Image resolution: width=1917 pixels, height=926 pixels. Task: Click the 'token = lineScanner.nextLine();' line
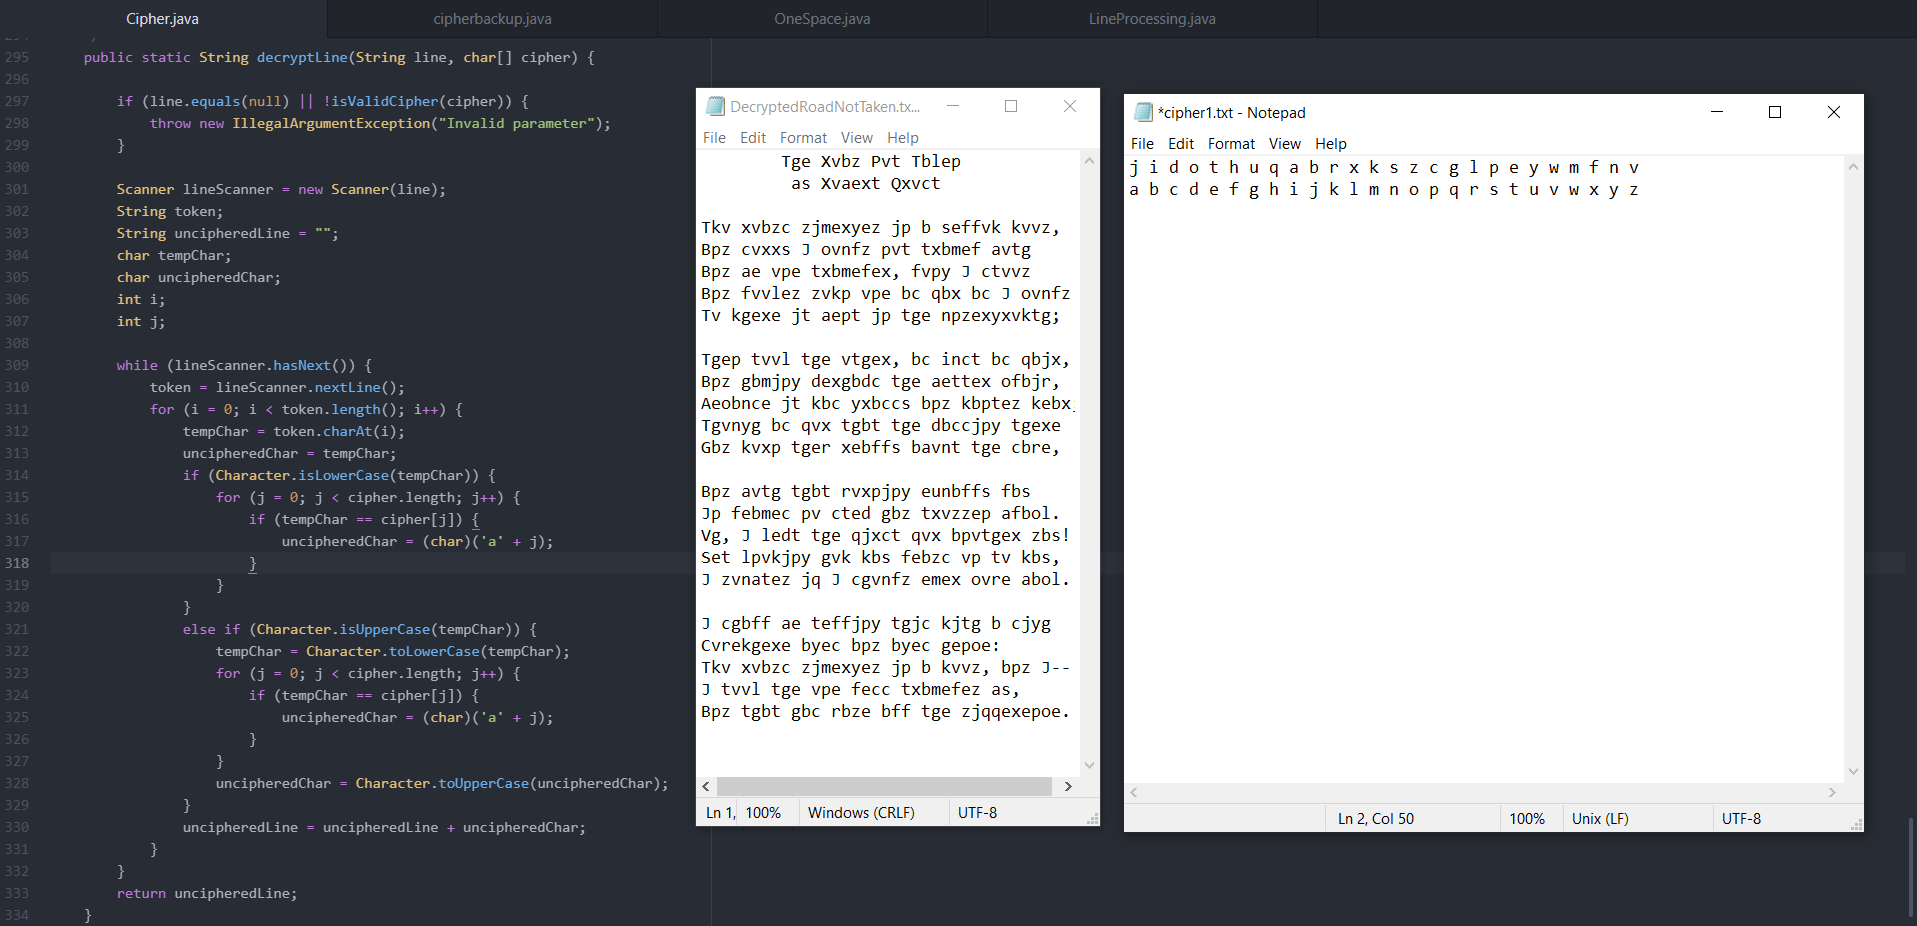pyautogui.click(x=277, y=388)
